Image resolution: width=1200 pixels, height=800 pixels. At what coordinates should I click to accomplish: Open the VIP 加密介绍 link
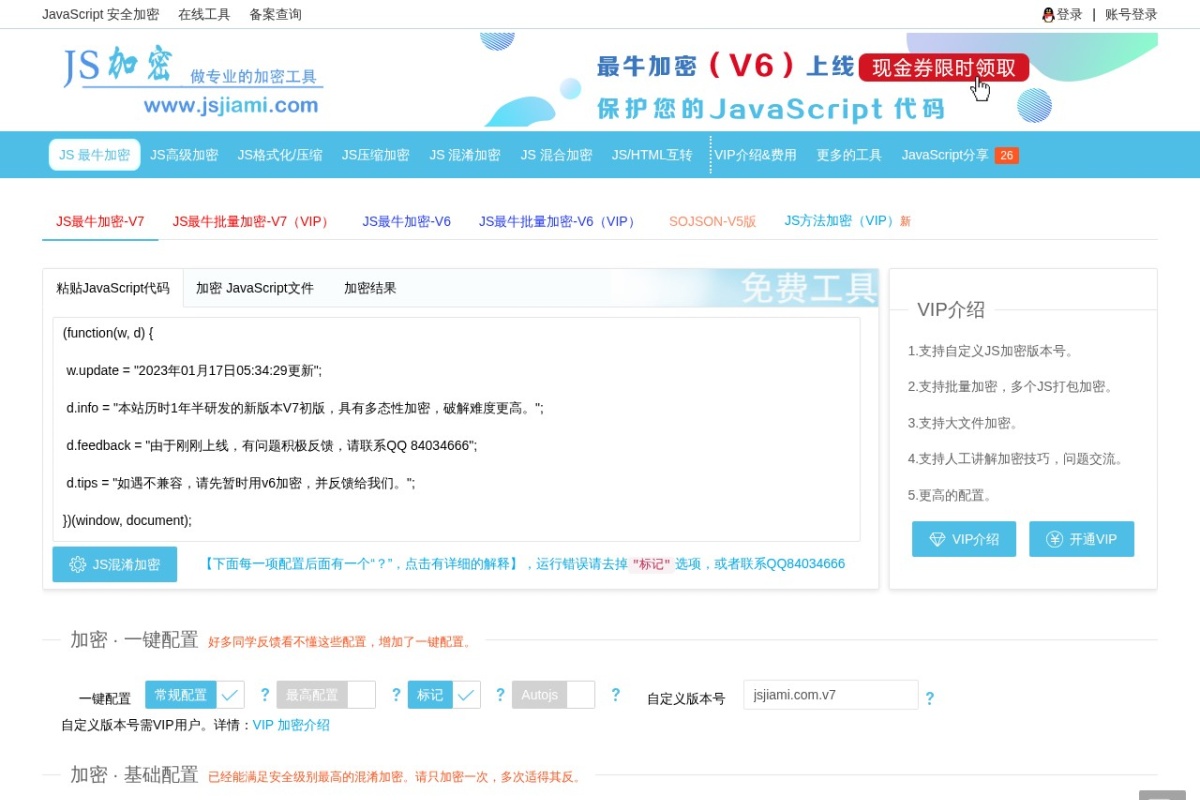pos(291,725)
